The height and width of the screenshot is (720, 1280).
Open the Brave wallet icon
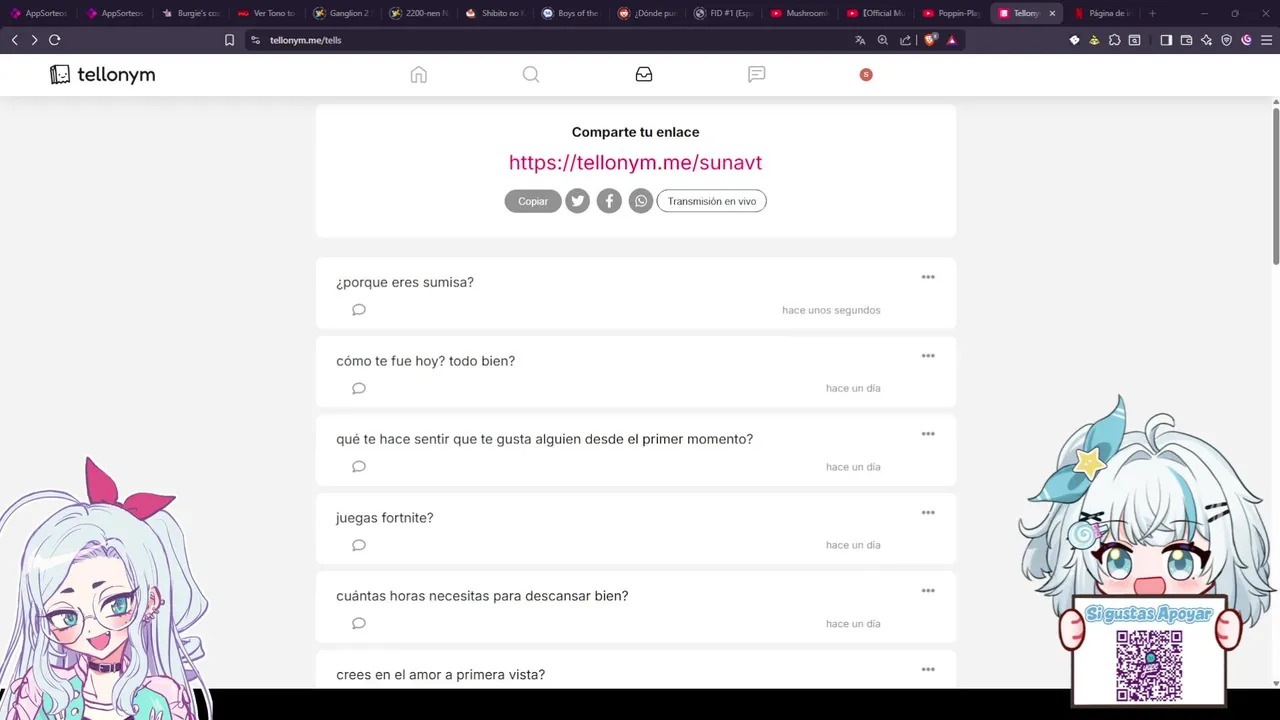pos(1187,40)
